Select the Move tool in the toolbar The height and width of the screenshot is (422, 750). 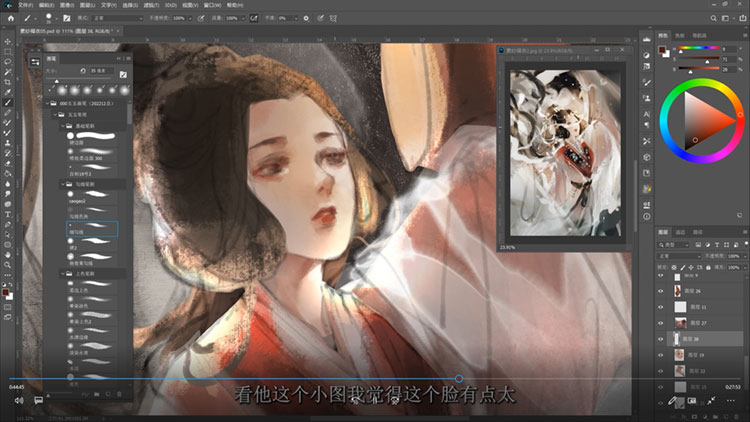point(8,41)
